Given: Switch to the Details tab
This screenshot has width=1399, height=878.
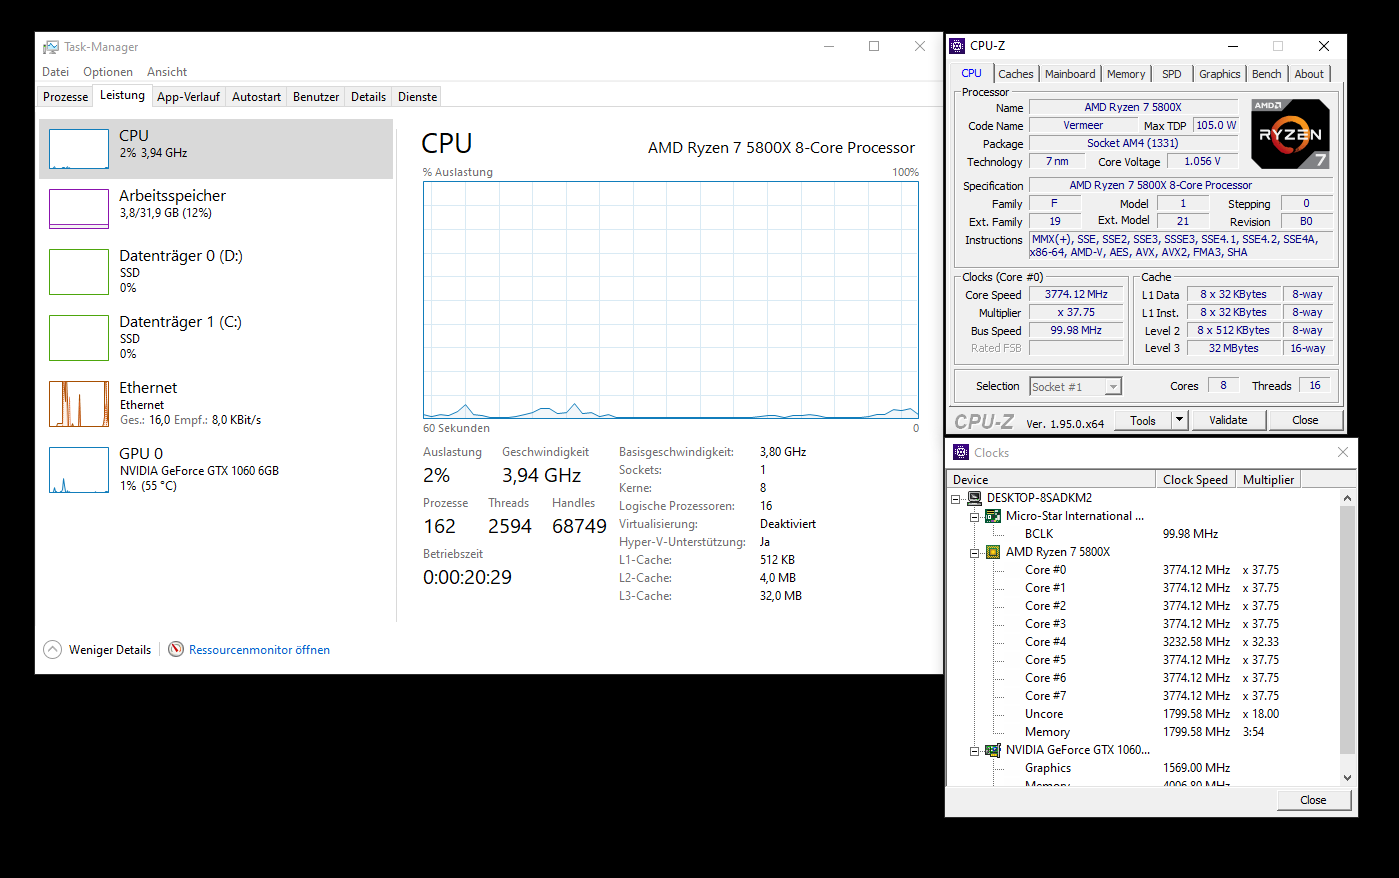Looking at the screenshot, I should pyautogui.click(x=368, y=97).
